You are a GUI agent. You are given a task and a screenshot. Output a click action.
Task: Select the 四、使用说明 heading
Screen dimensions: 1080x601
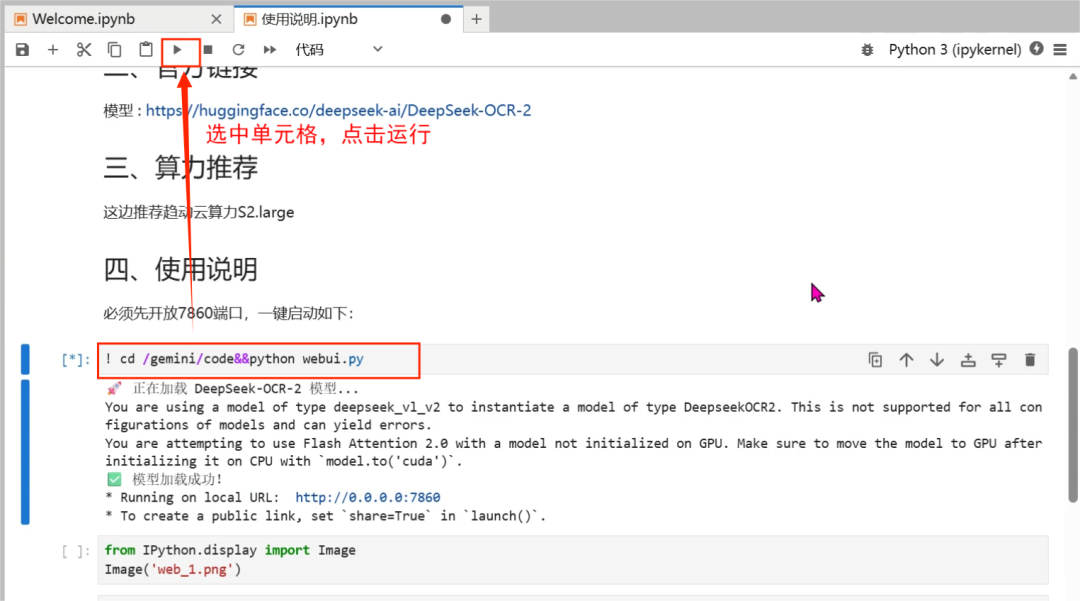coord(180,269)
